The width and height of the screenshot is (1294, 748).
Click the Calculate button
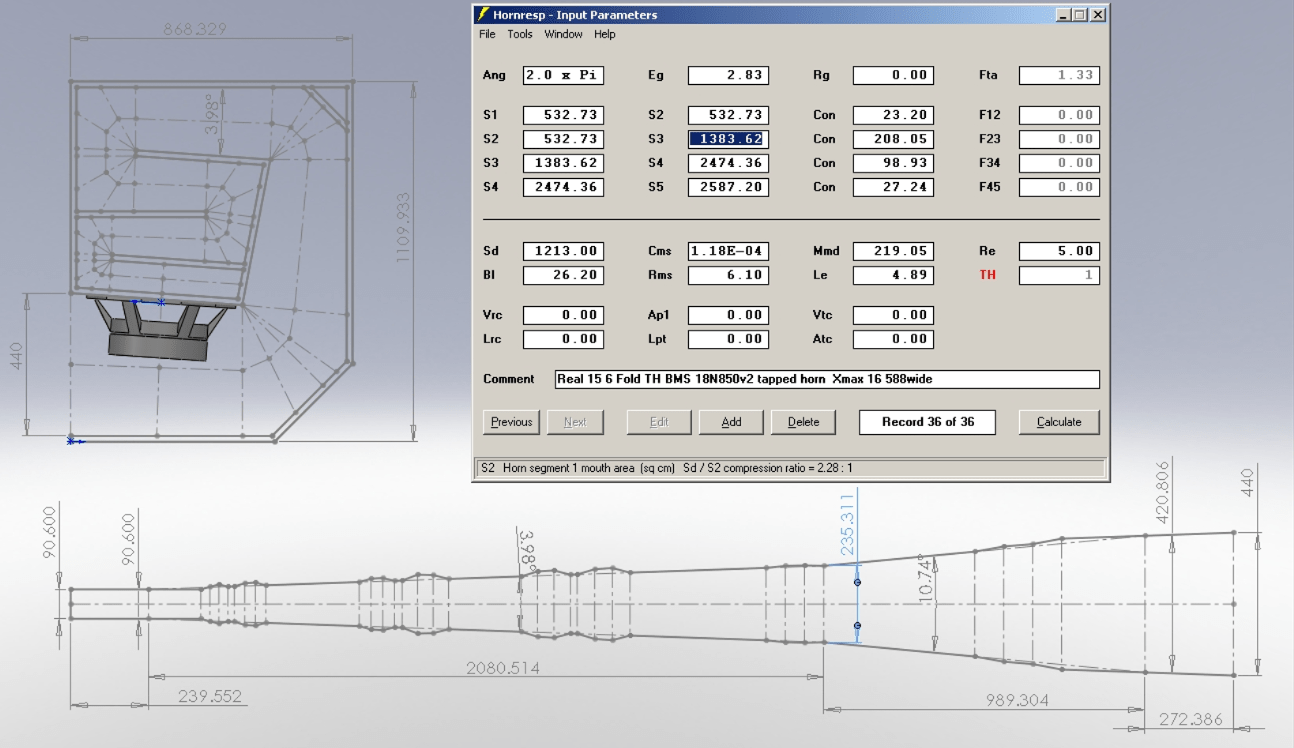click(1059, 422)
